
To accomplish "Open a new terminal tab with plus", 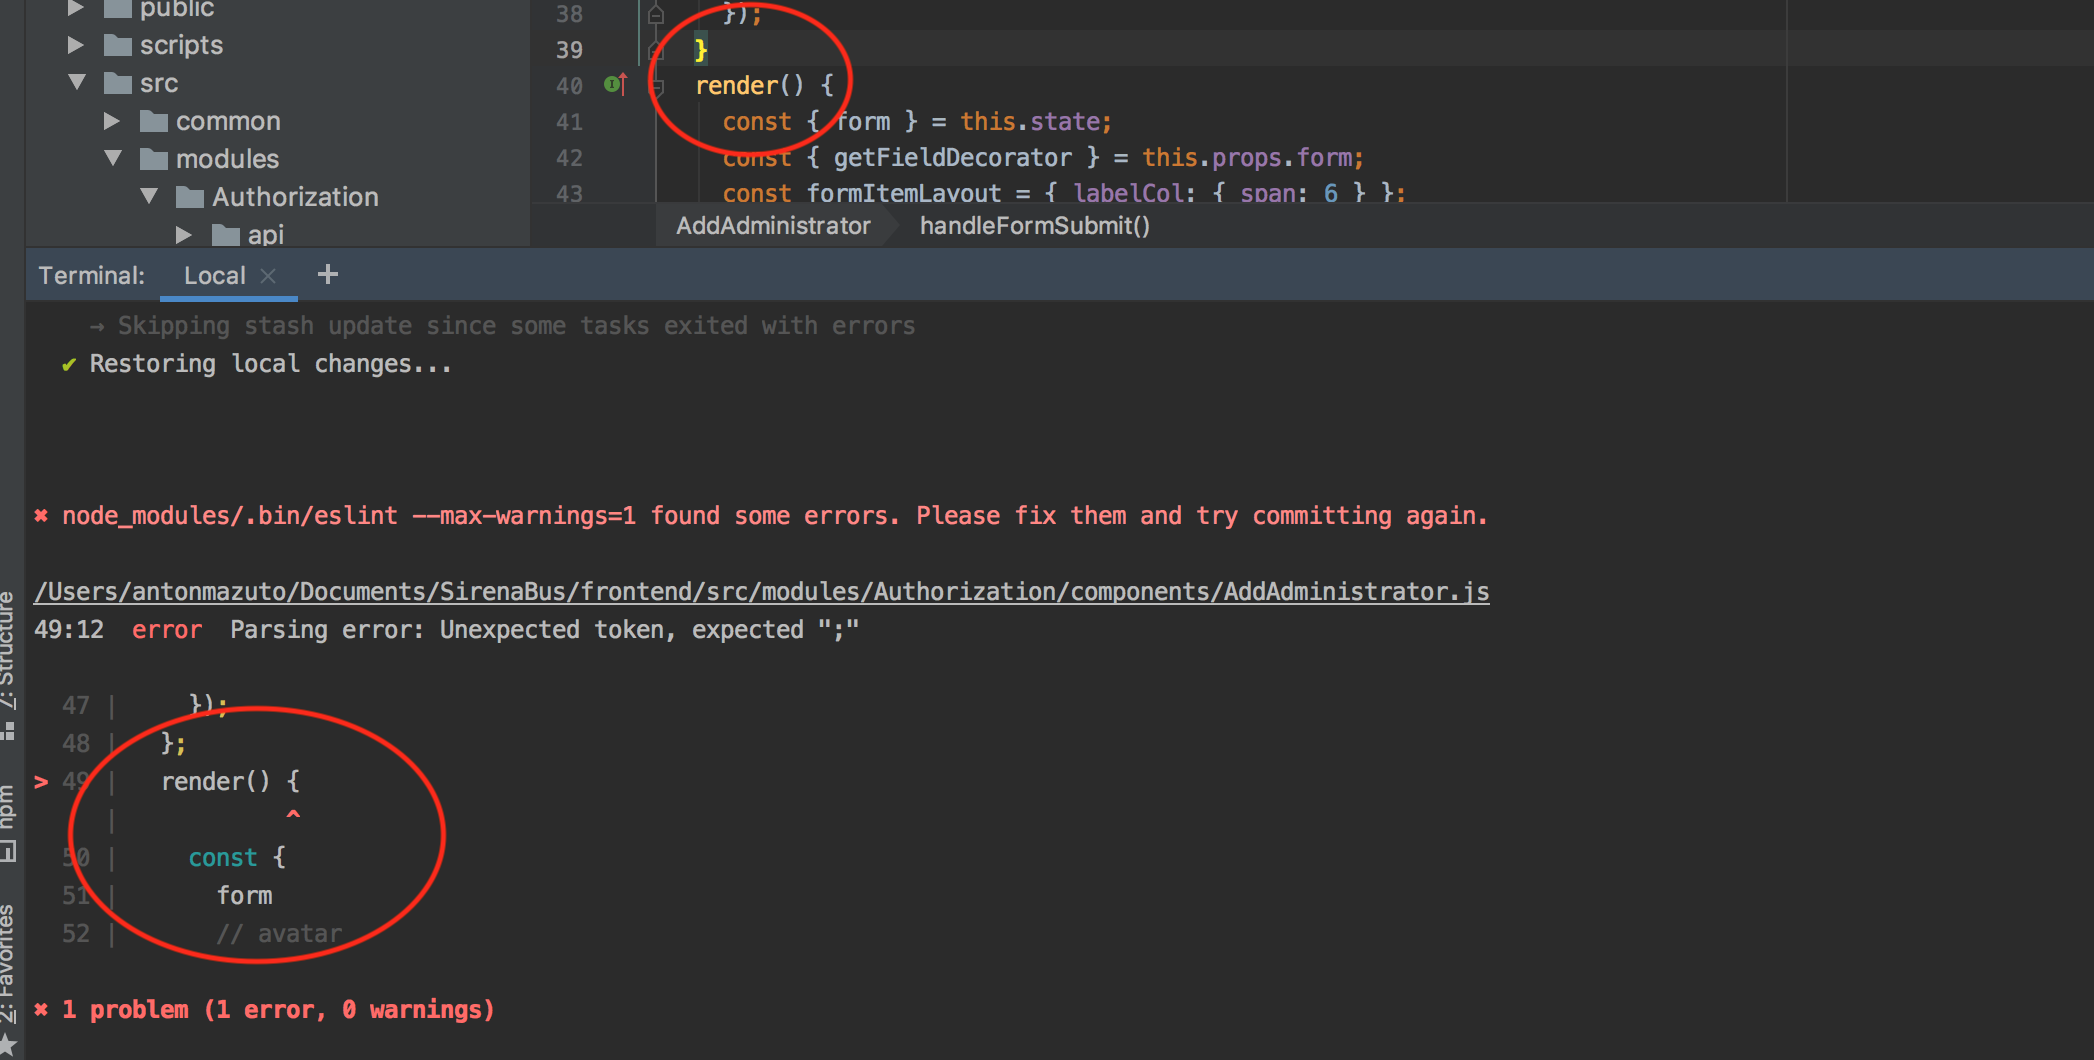I will coord(328,274).
